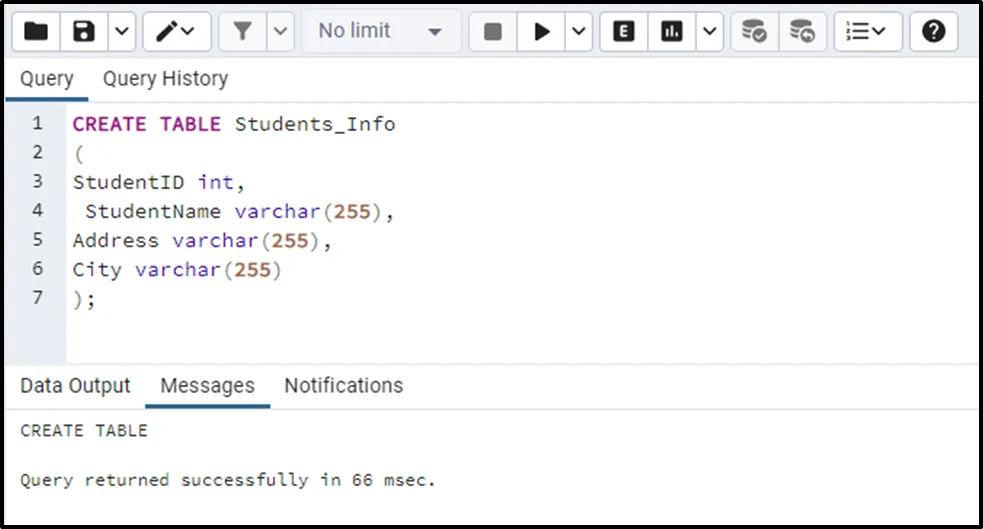Switch to the Query History tab

click(x=165, y=79)
